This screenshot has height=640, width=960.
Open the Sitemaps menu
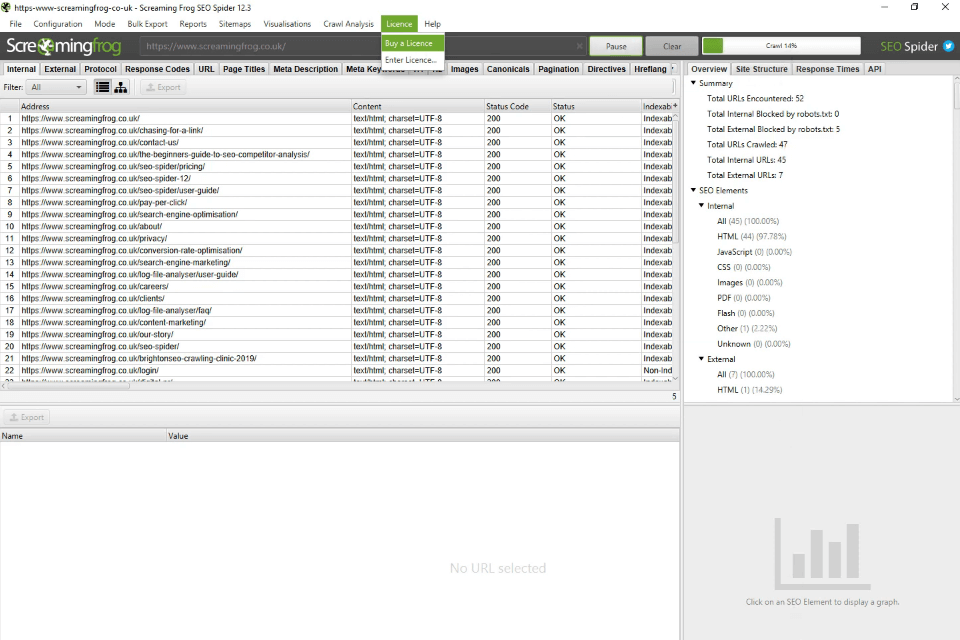234,24
